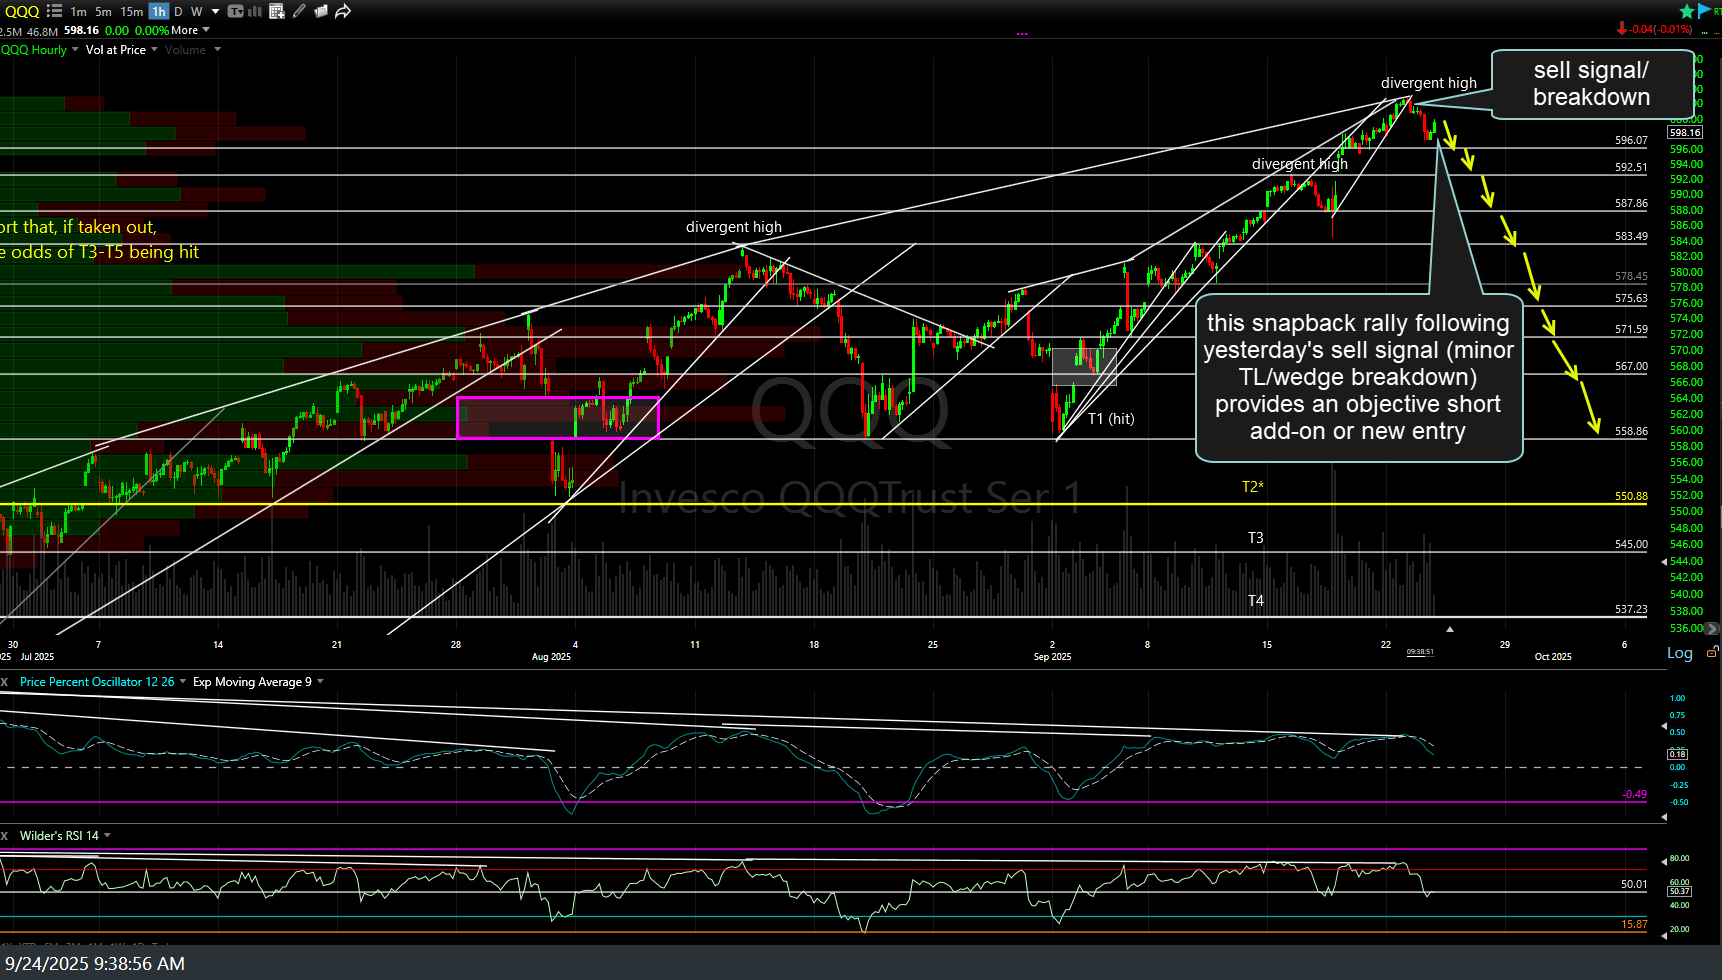Click the folder icon in the toolbar
Image resolution: width=1722 pixels, height=980 pixels.
(x=320, y=11)
